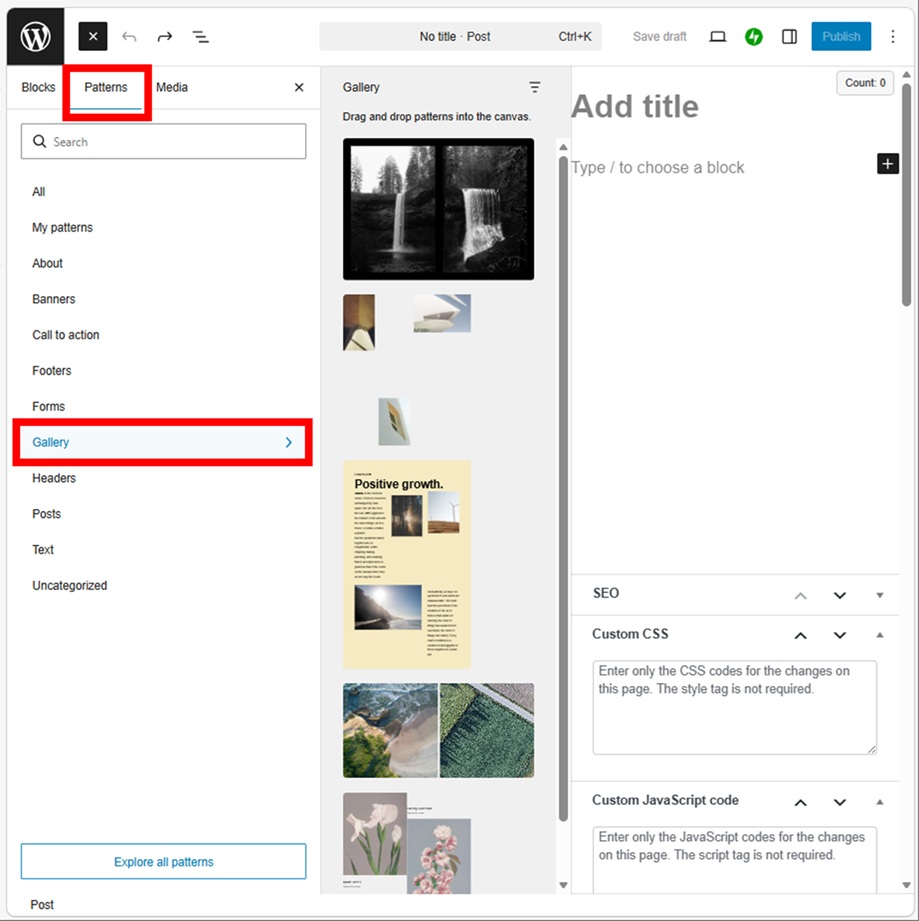Click the Search patterns input field

pyautogui.click(x=163, y=142)
